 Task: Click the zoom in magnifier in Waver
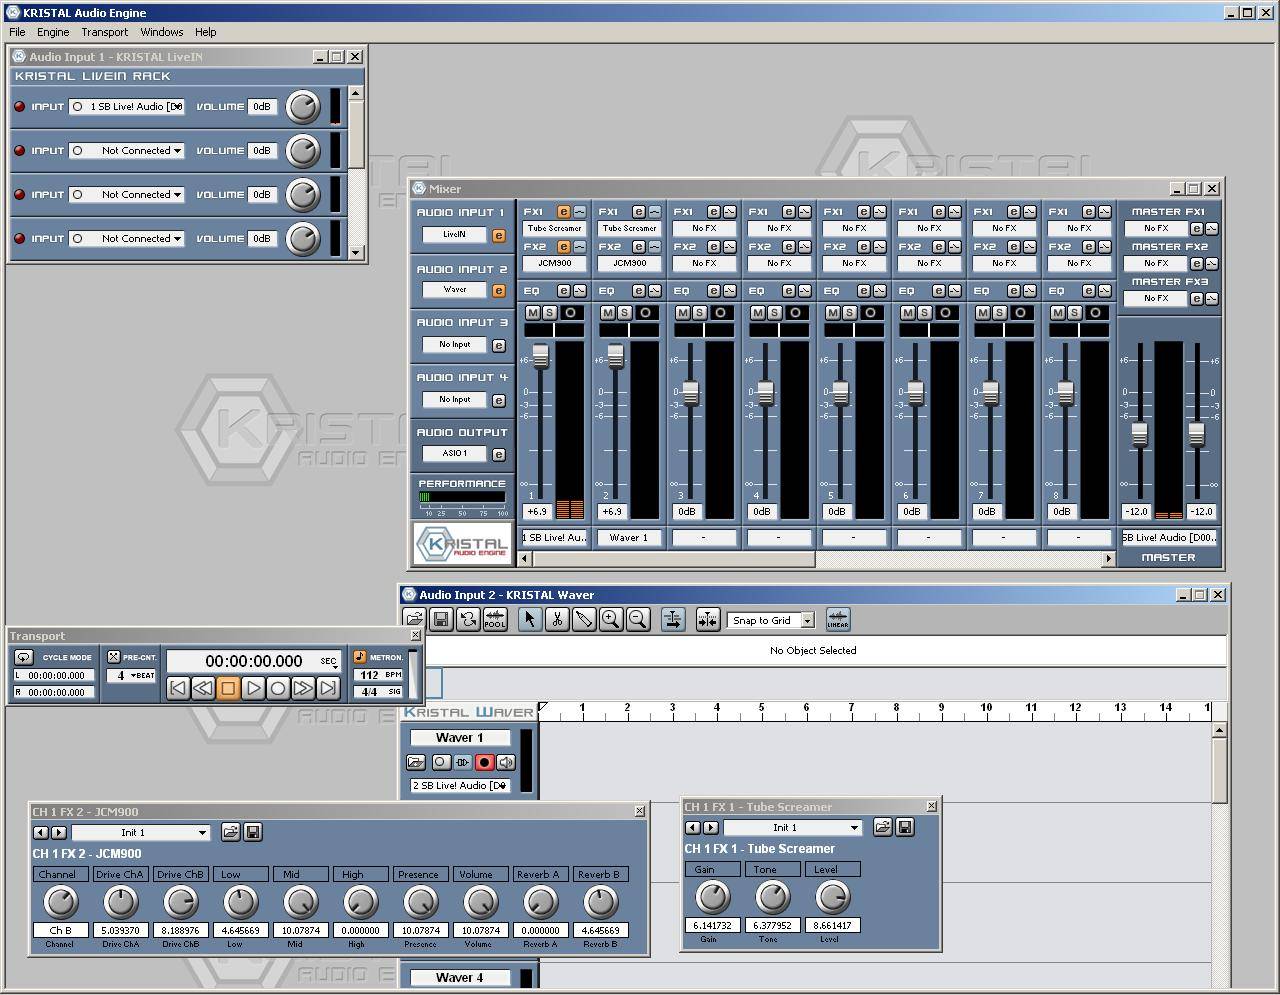[610, 620]
